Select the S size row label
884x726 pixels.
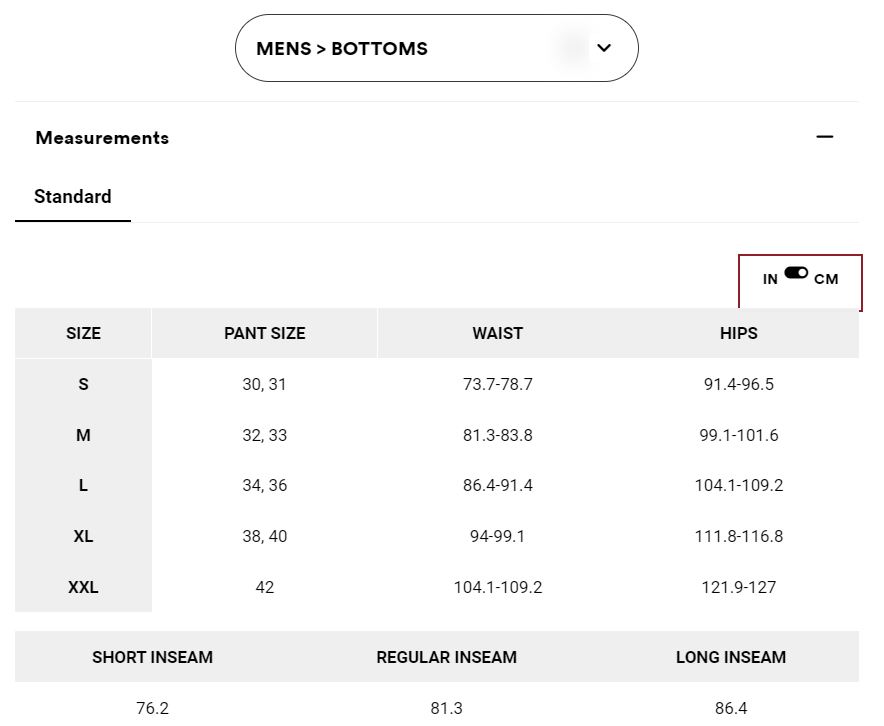click(83, 384)
